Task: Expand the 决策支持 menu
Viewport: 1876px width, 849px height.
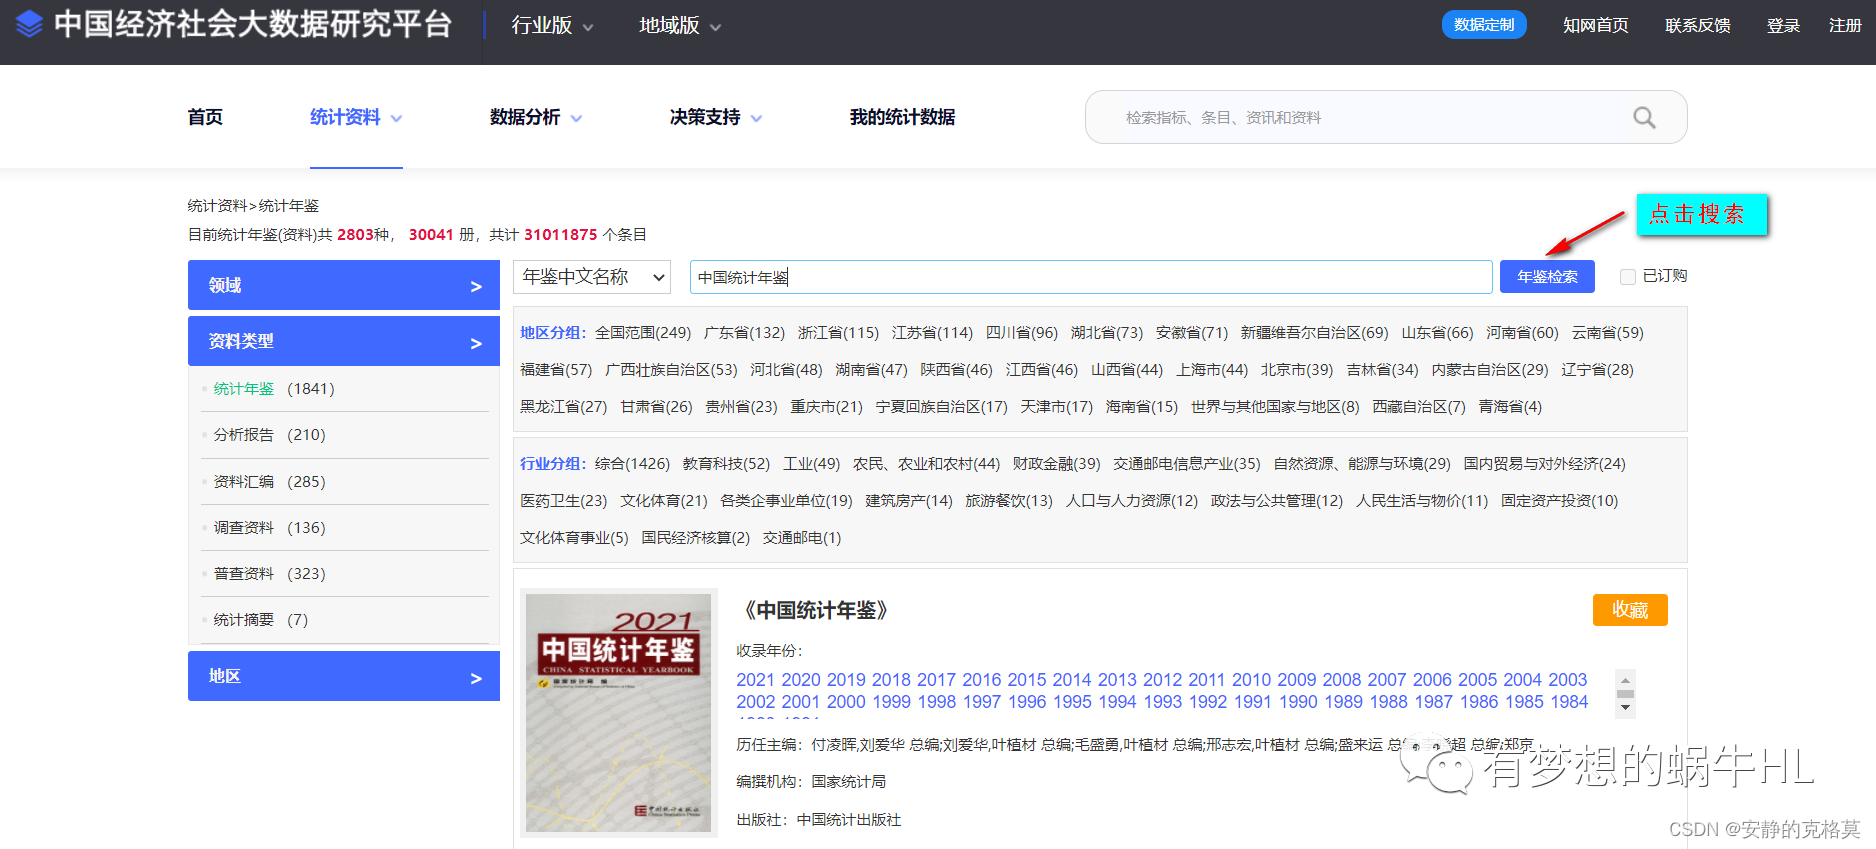Action: [716, 117]
